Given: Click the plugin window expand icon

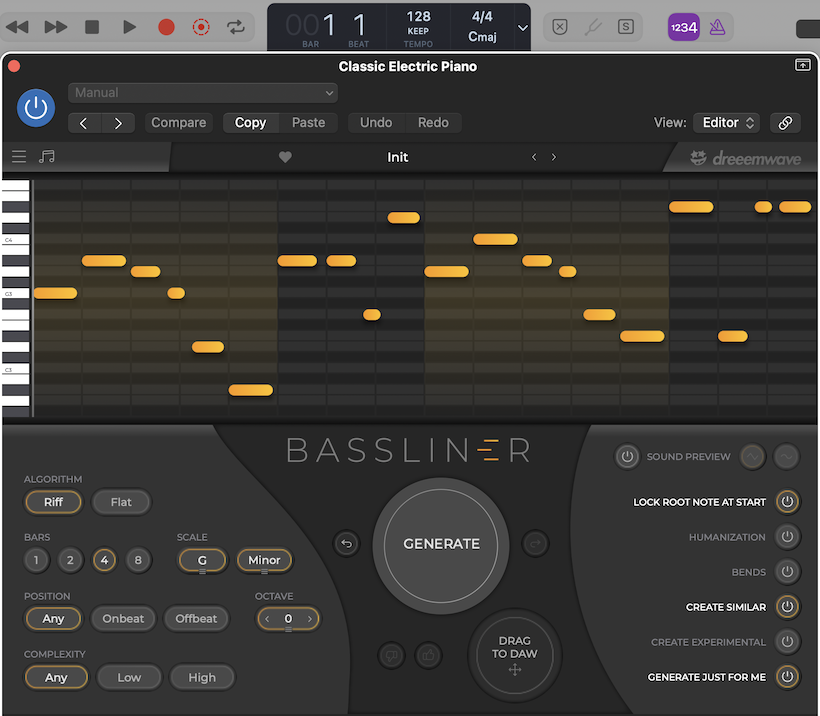Looking at the screenshot, I should [x=803, y=65].
